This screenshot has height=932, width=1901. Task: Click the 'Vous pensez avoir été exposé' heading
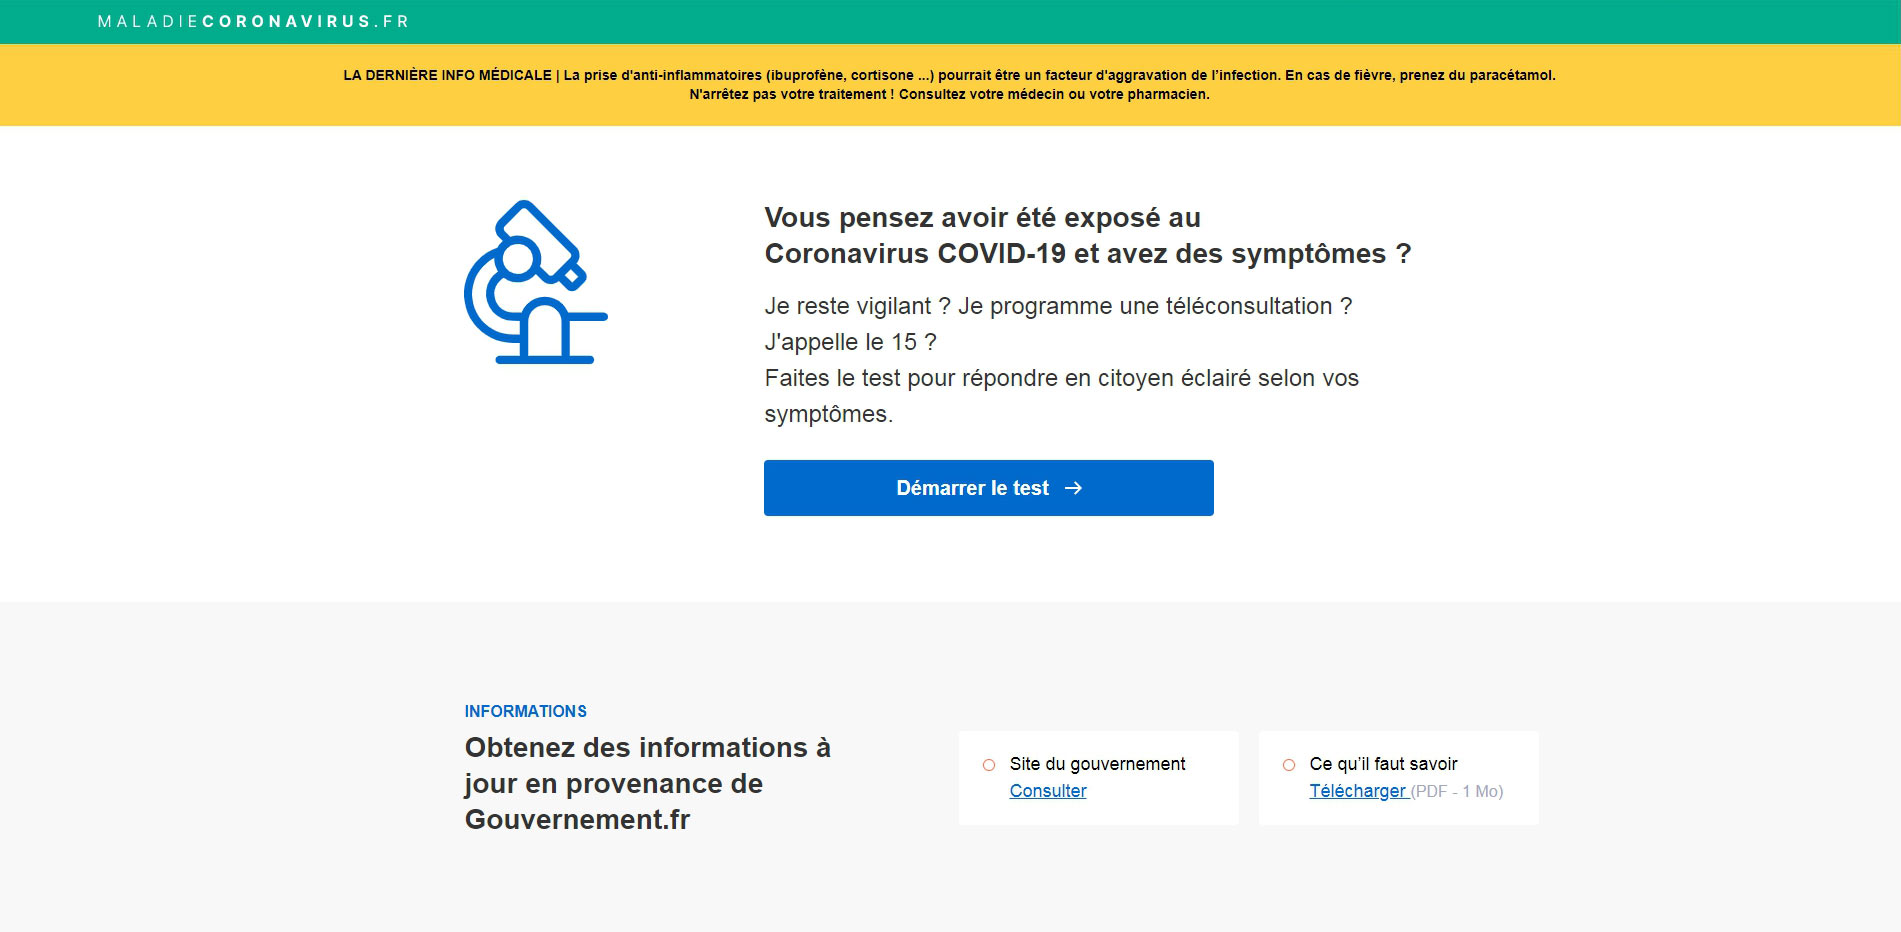pos(1086,236)
